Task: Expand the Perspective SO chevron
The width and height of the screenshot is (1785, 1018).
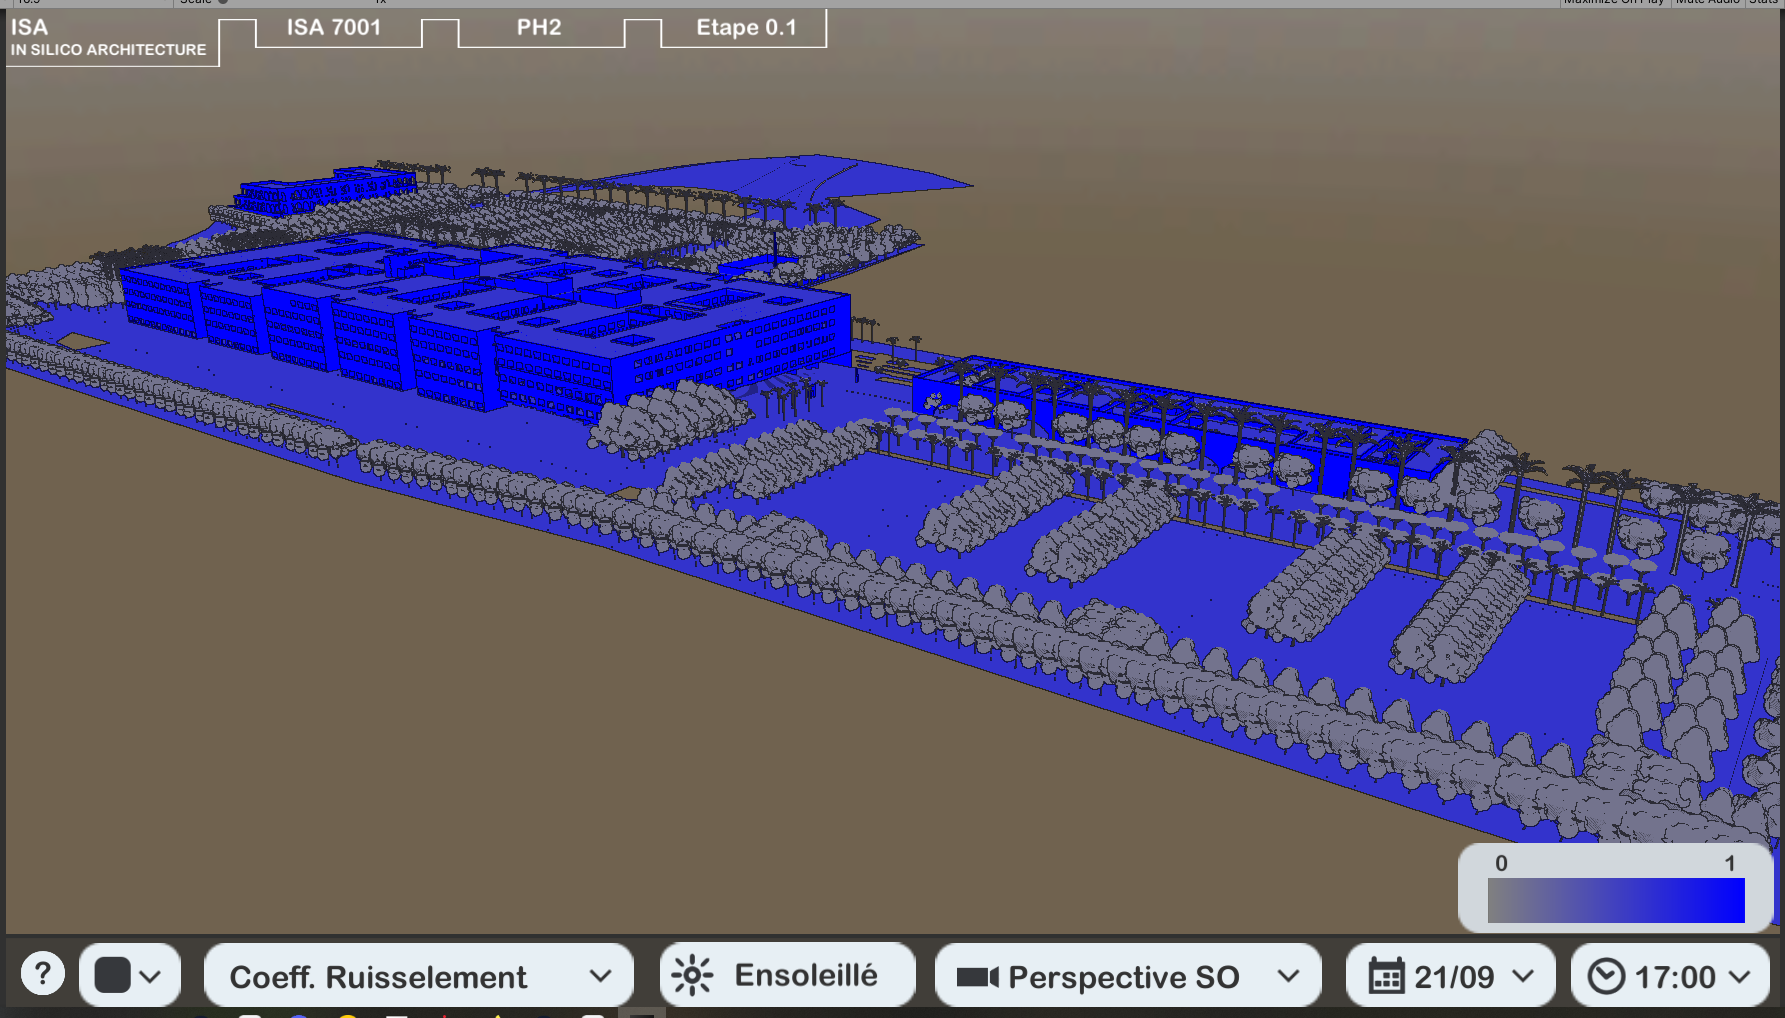Action: pyautogui.click(x=1289, y=976)
